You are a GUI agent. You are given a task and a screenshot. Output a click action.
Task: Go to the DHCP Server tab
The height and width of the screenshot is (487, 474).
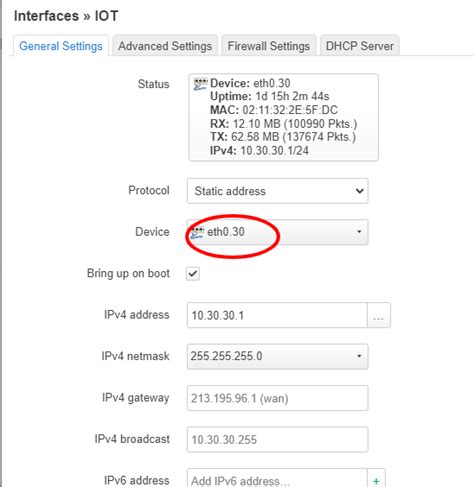[359, 46]
